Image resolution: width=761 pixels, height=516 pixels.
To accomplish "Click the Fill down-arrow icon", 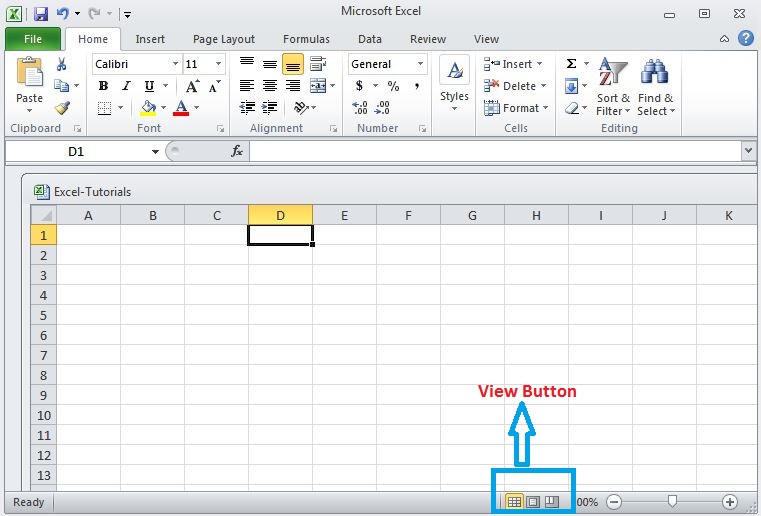I will (x=571, y=86).
